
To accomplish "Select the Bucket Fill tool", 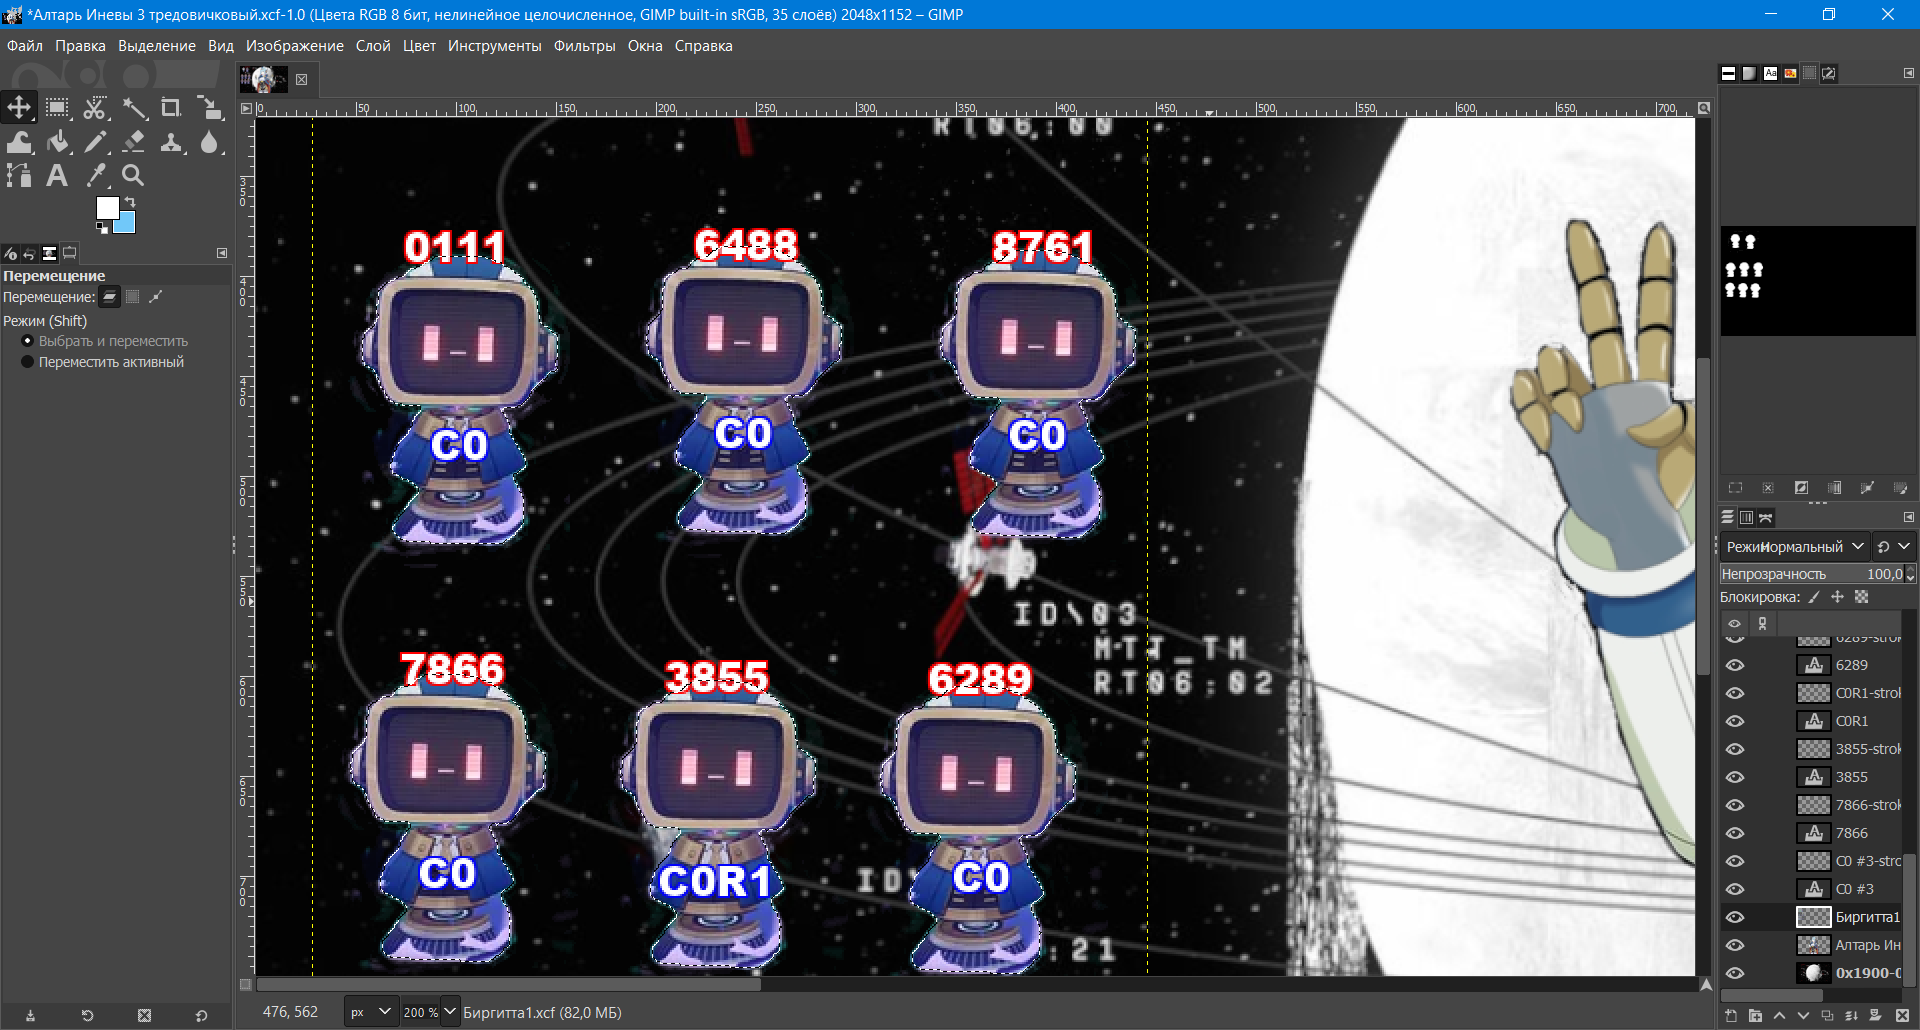I will click(x=57, y=143).
